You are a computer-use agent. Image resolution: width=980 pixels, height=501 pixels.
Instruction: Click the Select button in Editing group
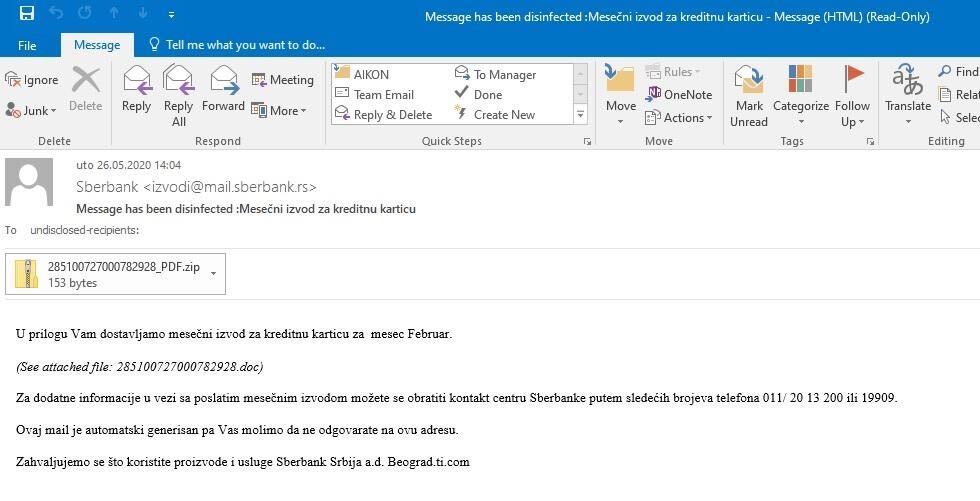[x=959, y=117]
